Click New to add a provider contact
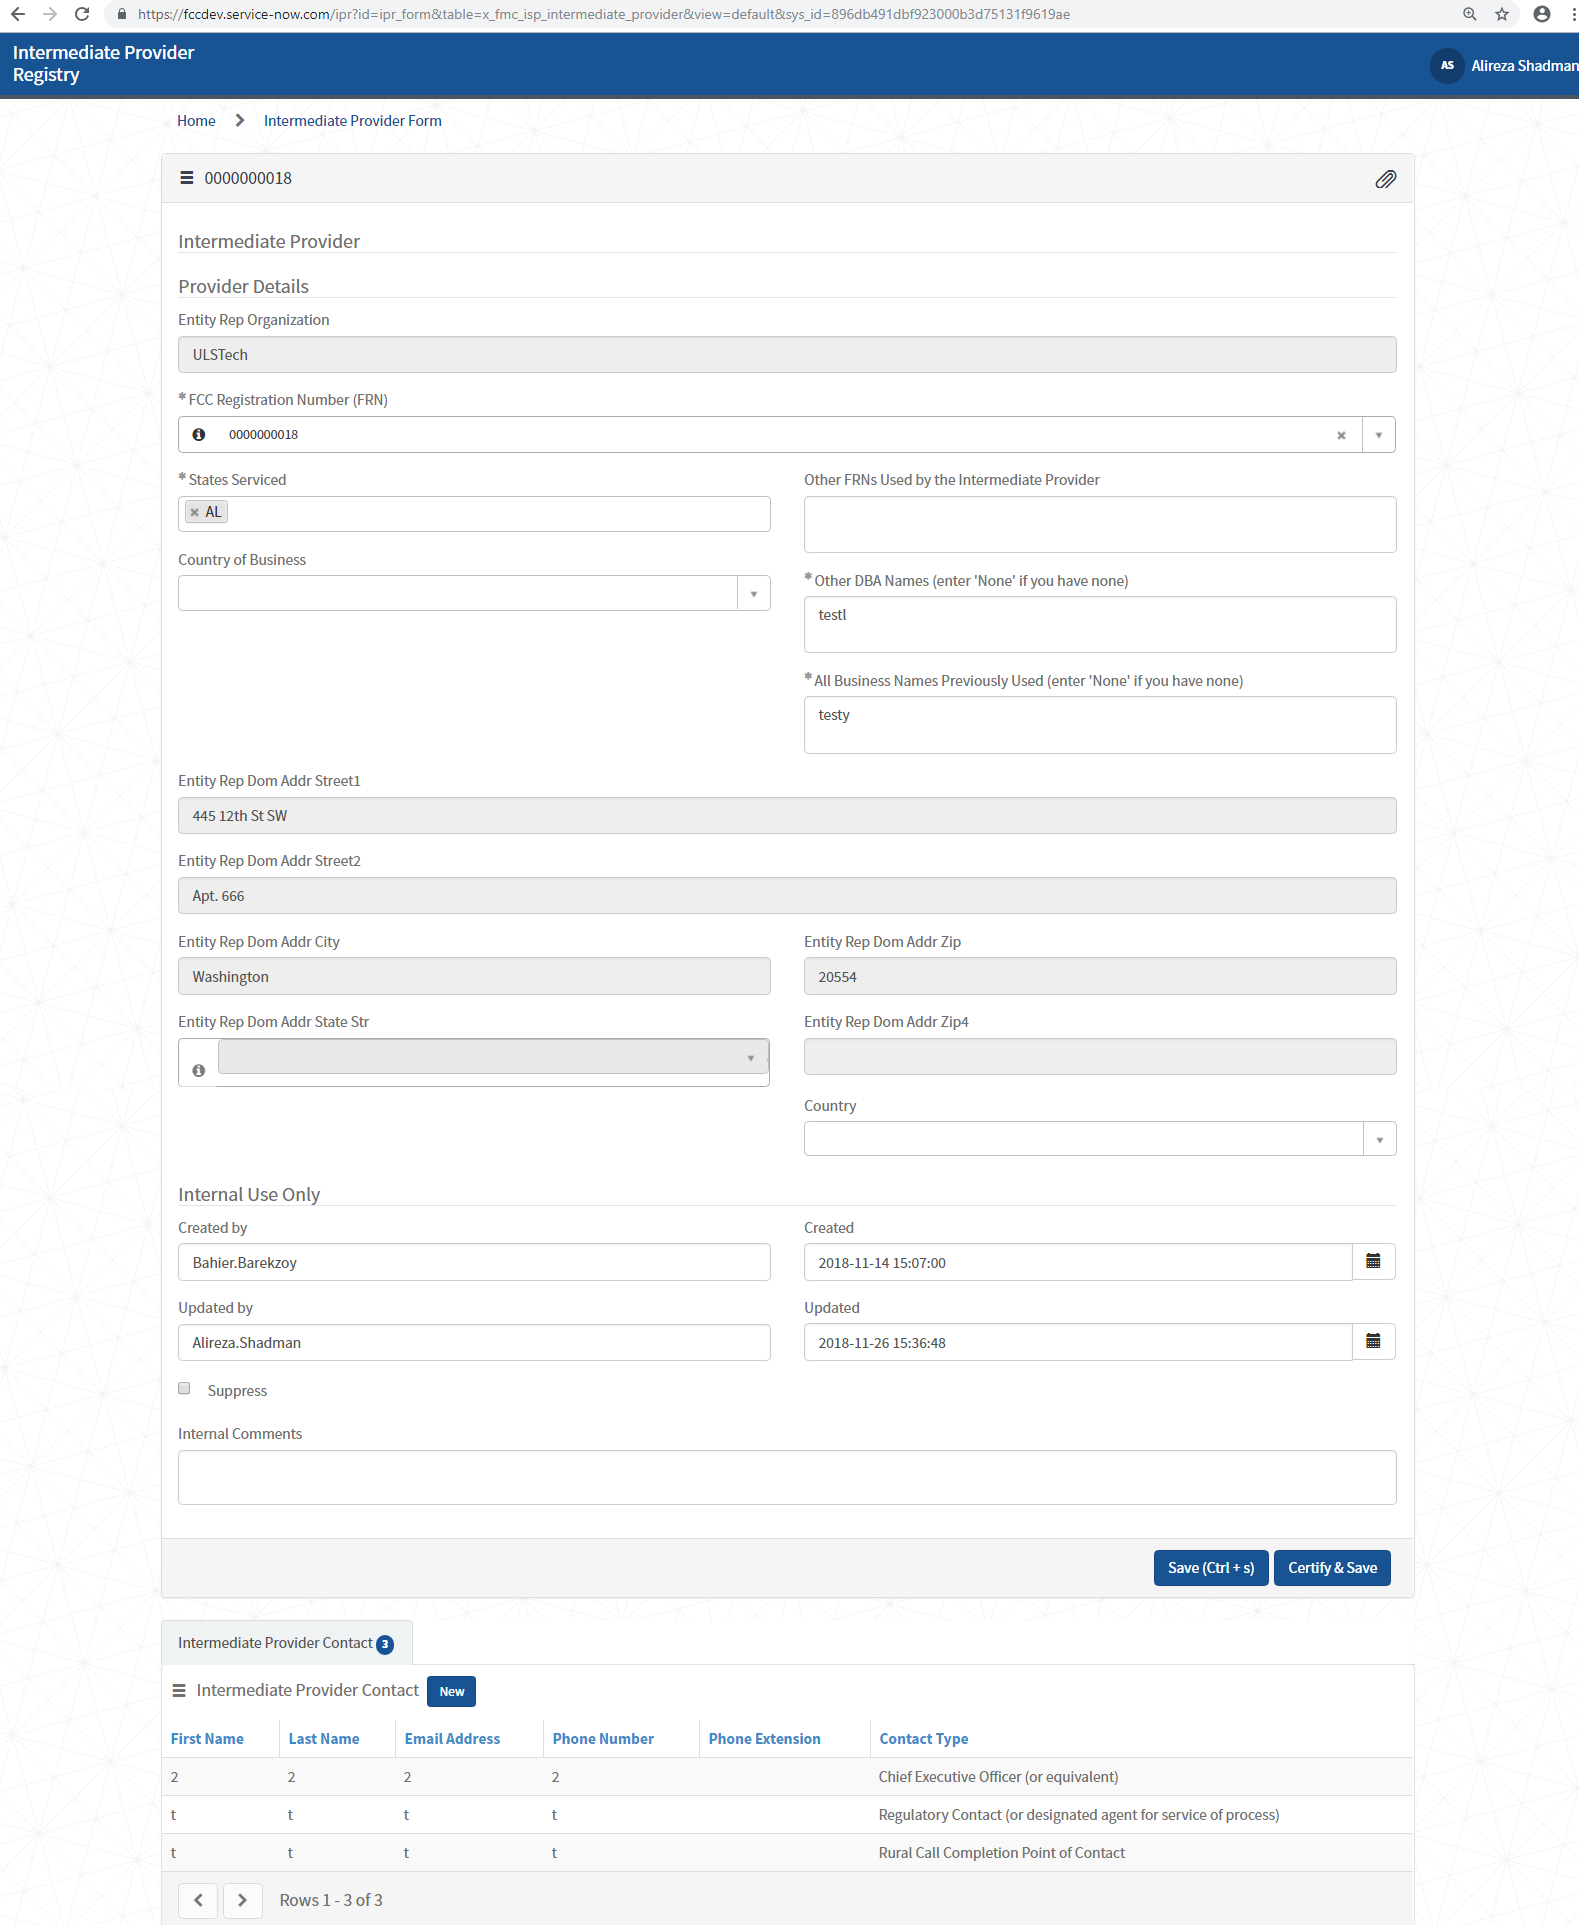Image resolution: width=1579 pixels, height=1925 pixels. 451,1691
